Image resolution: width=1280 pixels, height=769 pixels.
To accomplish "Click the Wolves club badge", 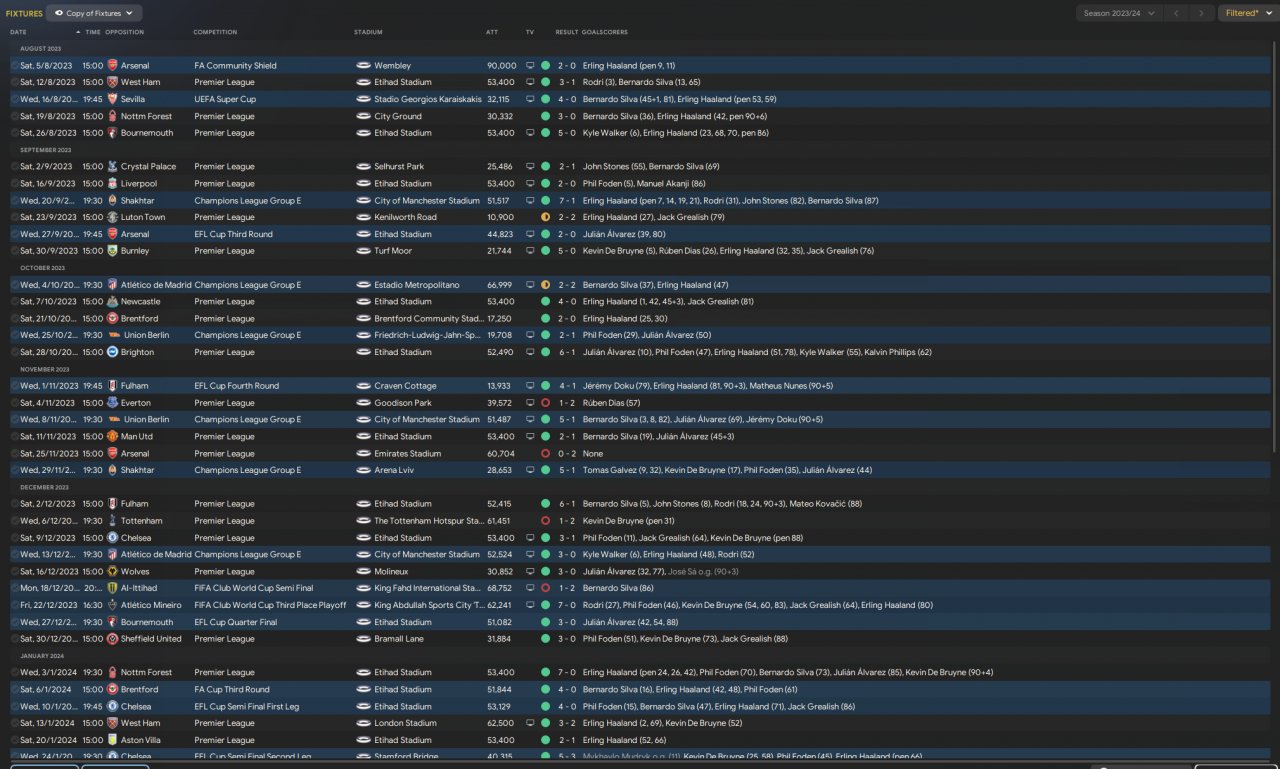I will [x=112, y=571].
